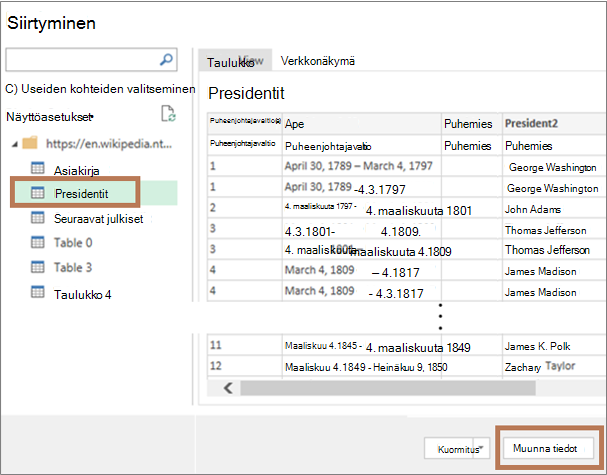
Task: Open the Kuormitus dropdown arrow
Action: (481, 448)
